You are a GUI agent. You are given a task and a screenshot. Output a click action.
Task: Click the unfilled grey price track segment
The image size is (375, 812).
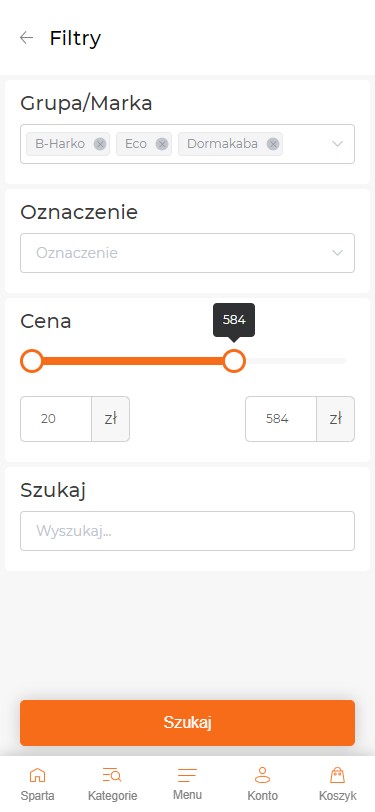pos(295,361)
